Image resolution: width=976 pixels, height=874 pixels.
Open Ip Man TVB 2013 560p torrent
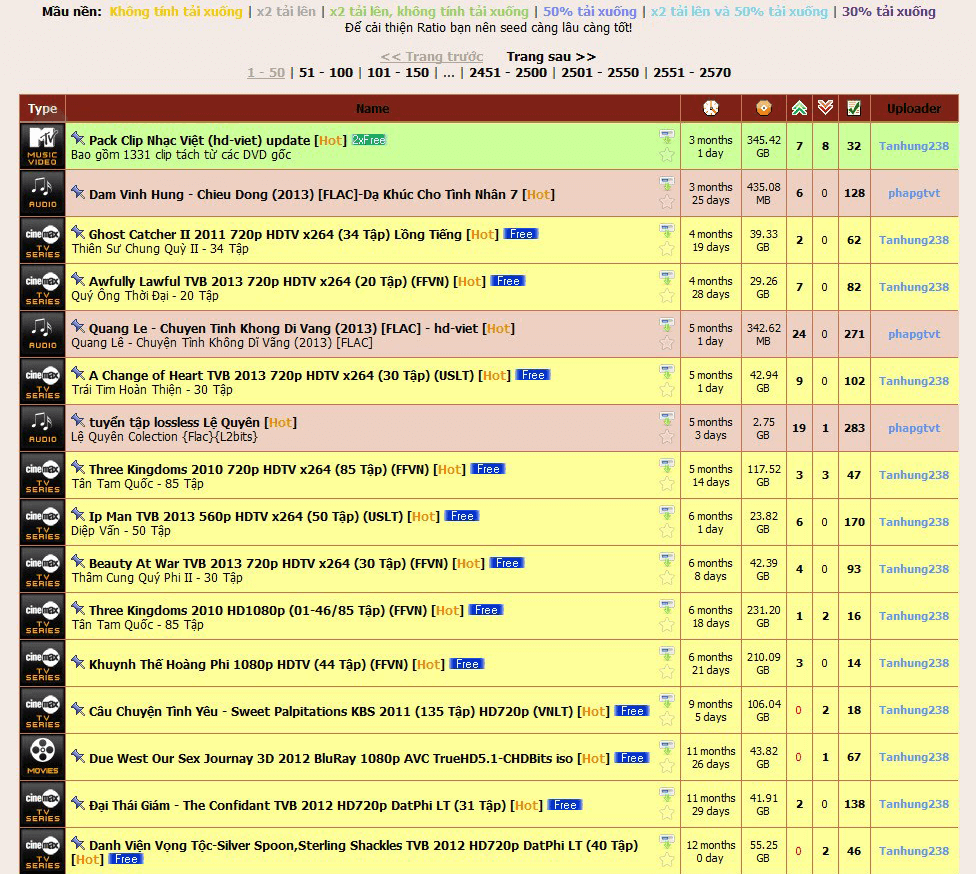point(246,517)
